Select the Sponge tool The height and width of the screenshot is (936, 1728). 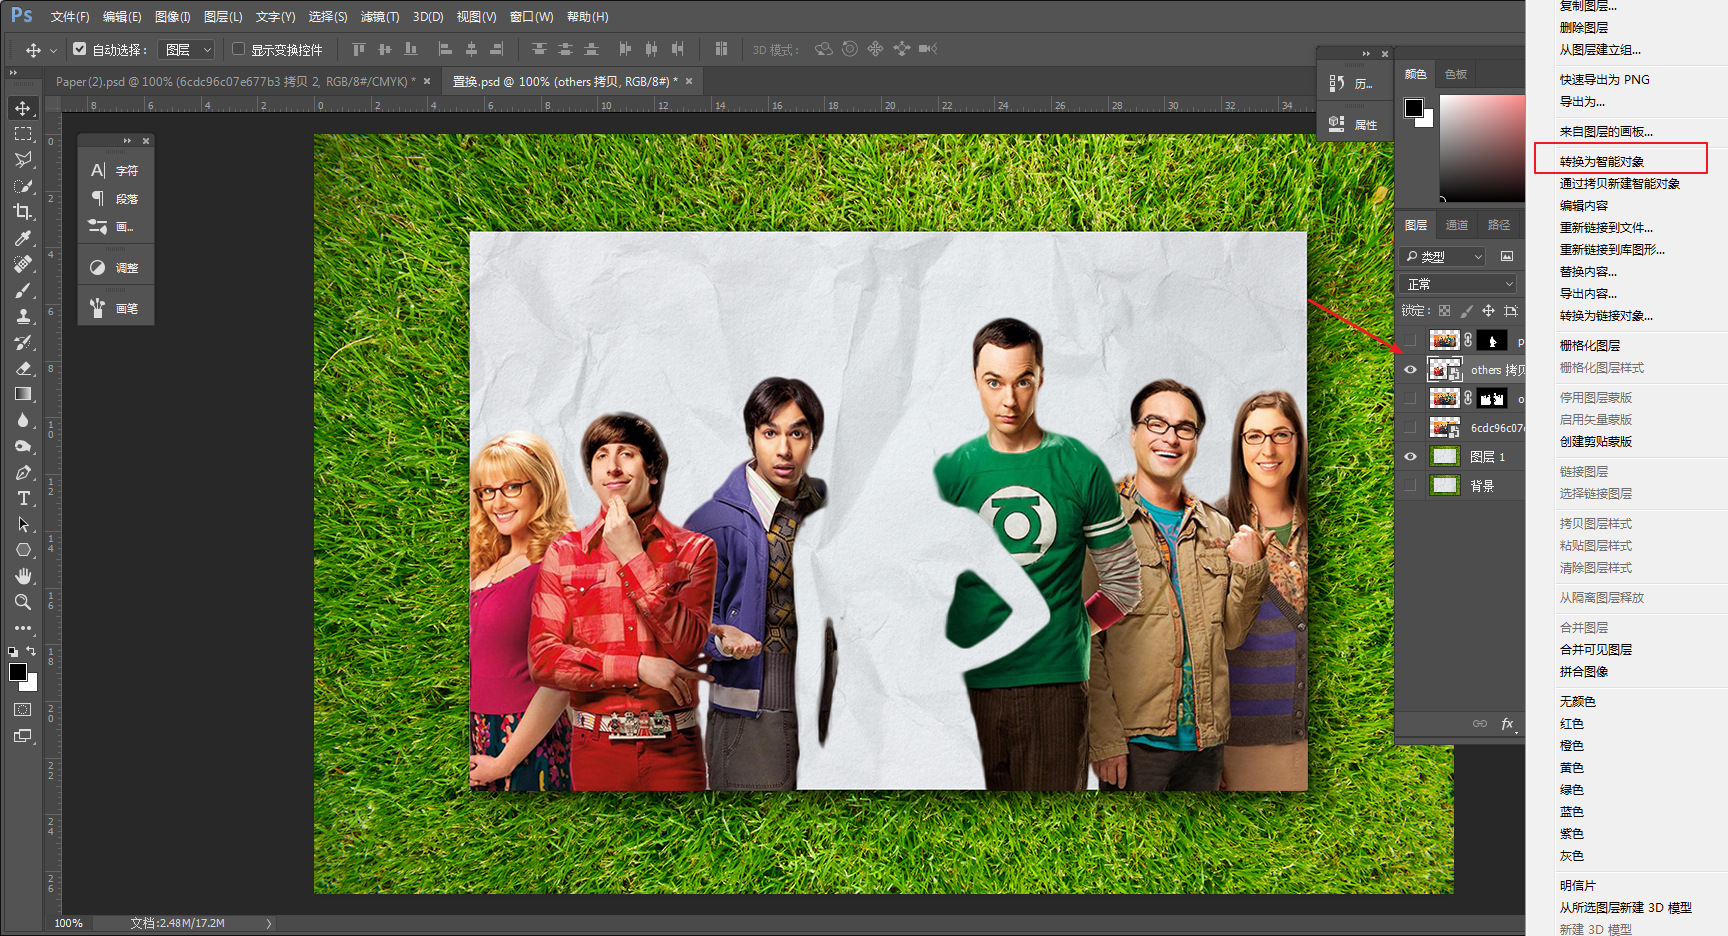click(x=22, y=446)
